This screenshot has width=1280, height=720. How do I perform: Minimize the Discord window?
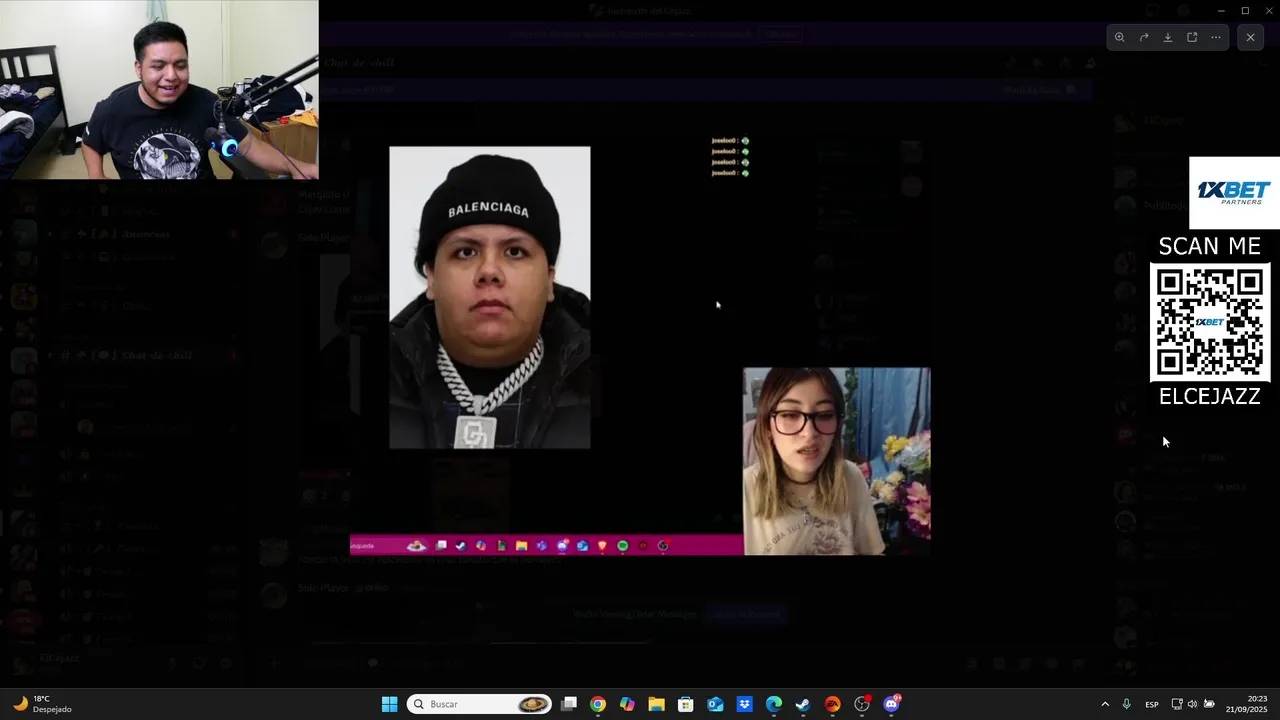coord(1220,10)
